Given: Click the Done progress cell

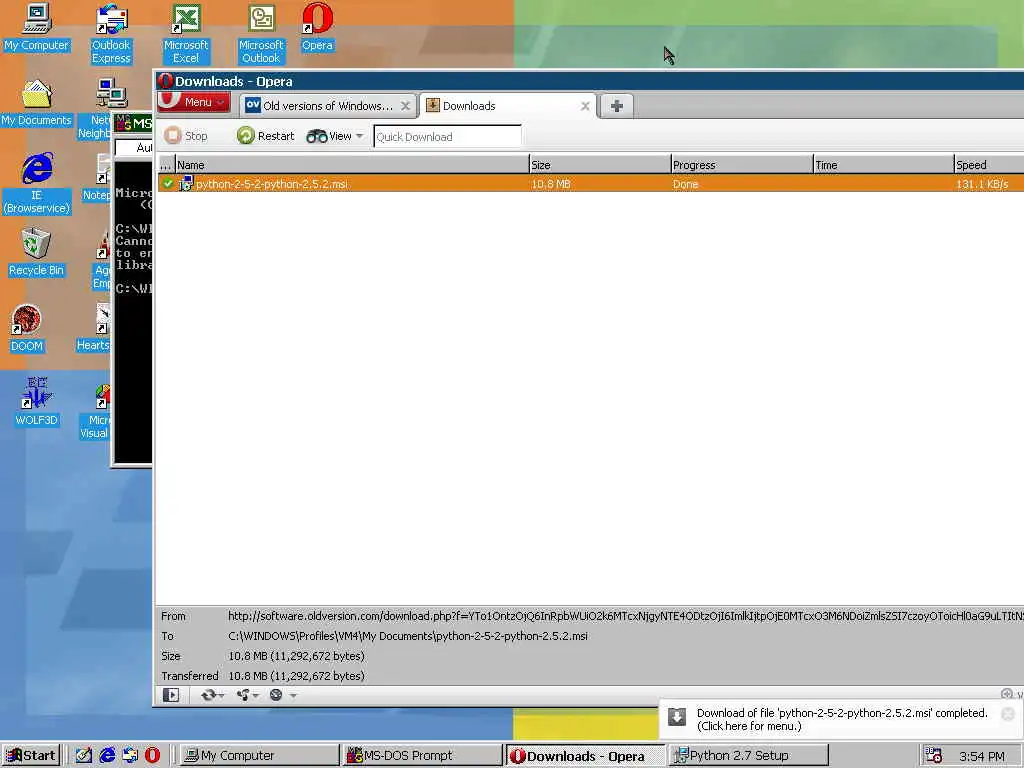Looking at the screenshot, I should (x=686, y=184).
